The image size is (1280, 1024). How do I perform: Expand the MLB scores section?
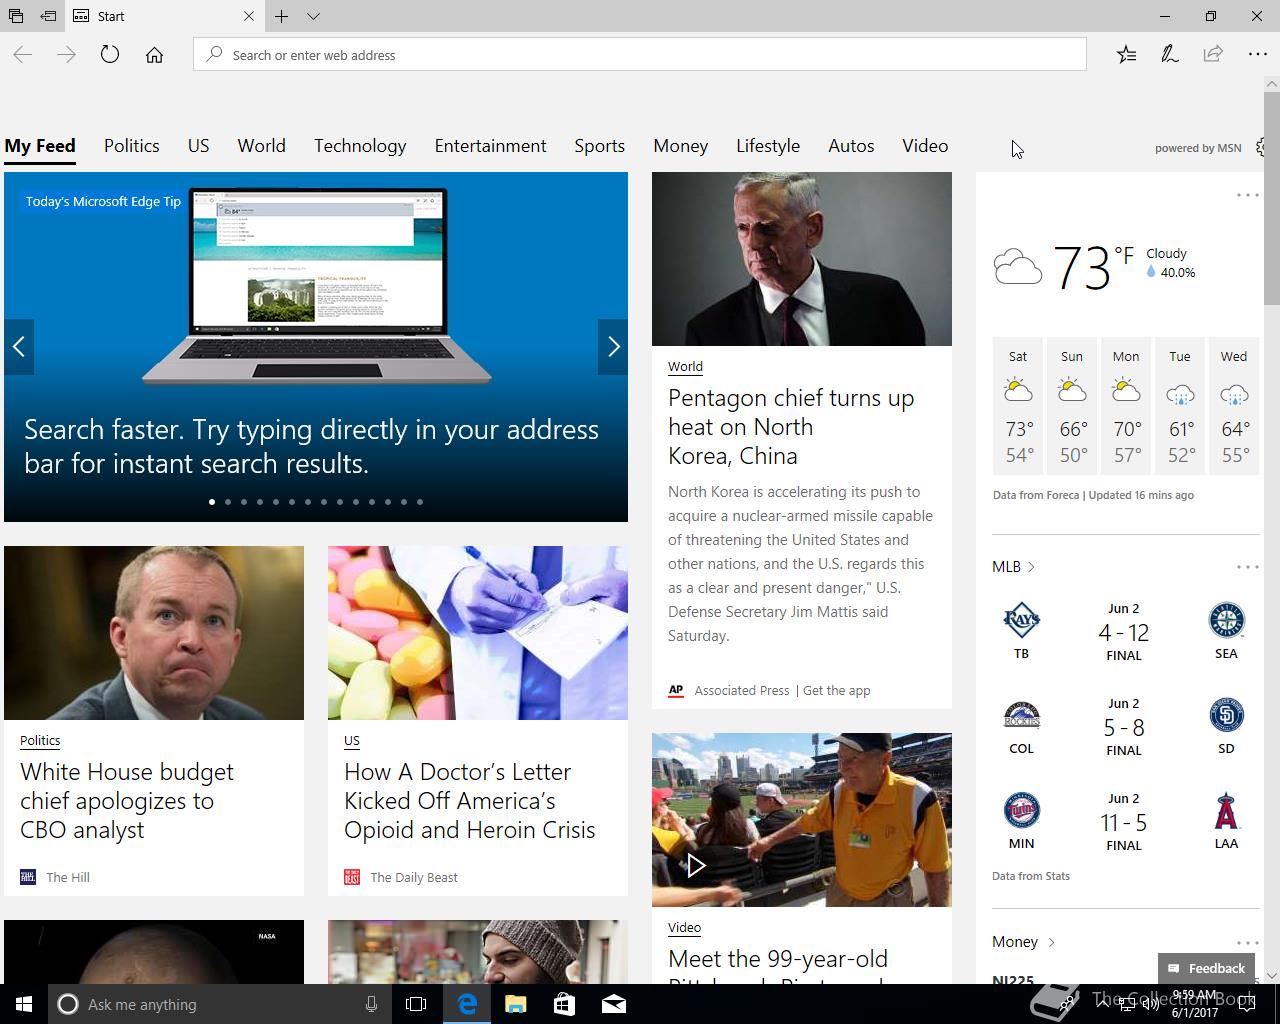pos(1013,567)
